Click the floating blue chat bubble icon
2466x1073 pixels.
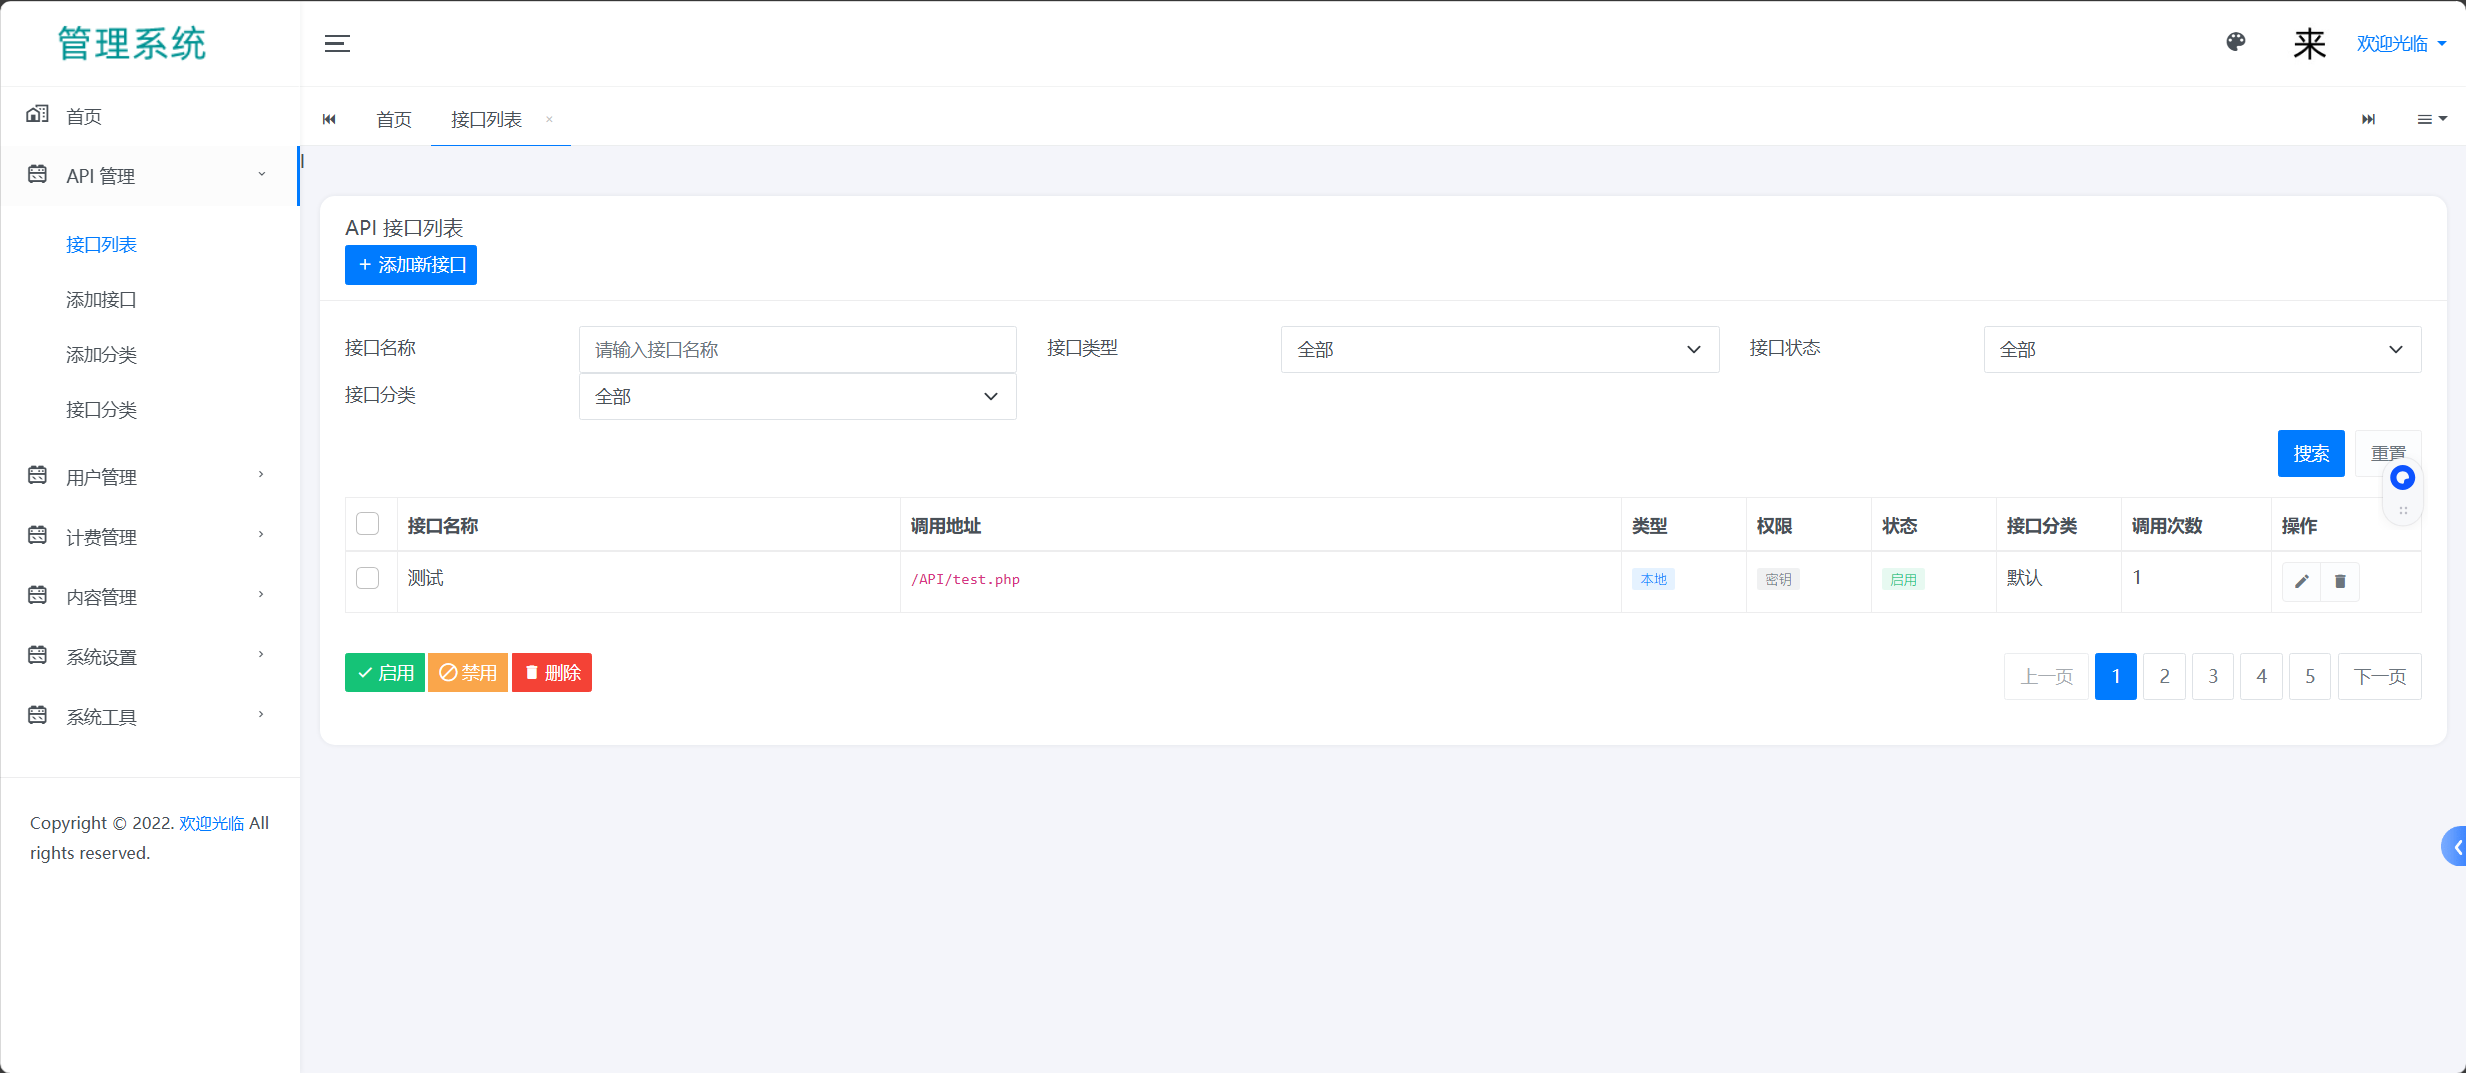point(2402,478)
